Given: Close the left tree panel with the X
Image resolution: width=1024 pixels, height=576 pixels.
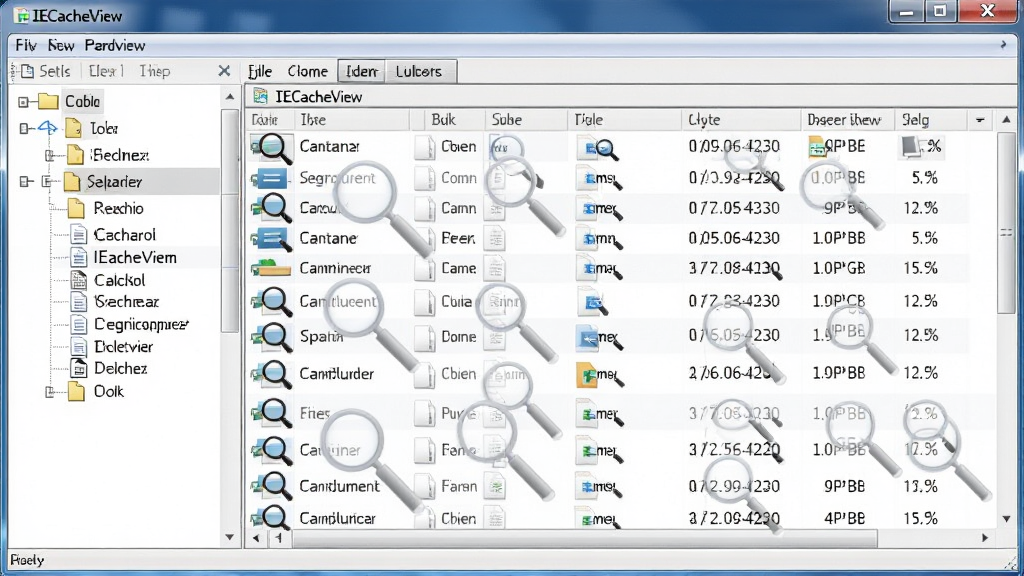Looking at the screenshot, I should pos(224,71).
